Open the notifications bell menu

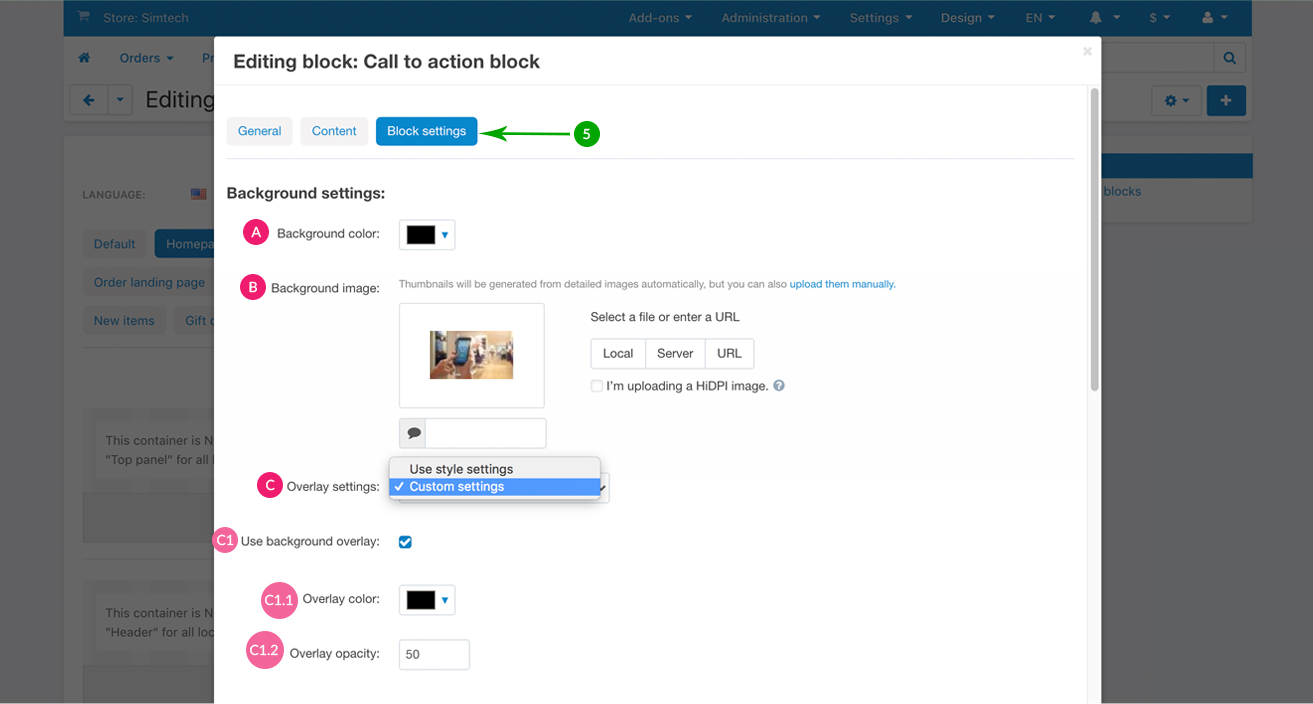pos(1104,18)
